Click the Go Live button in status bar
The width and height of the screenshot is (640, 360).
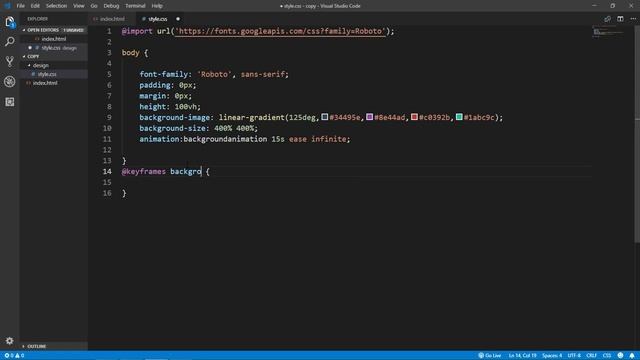pos(490,356)
